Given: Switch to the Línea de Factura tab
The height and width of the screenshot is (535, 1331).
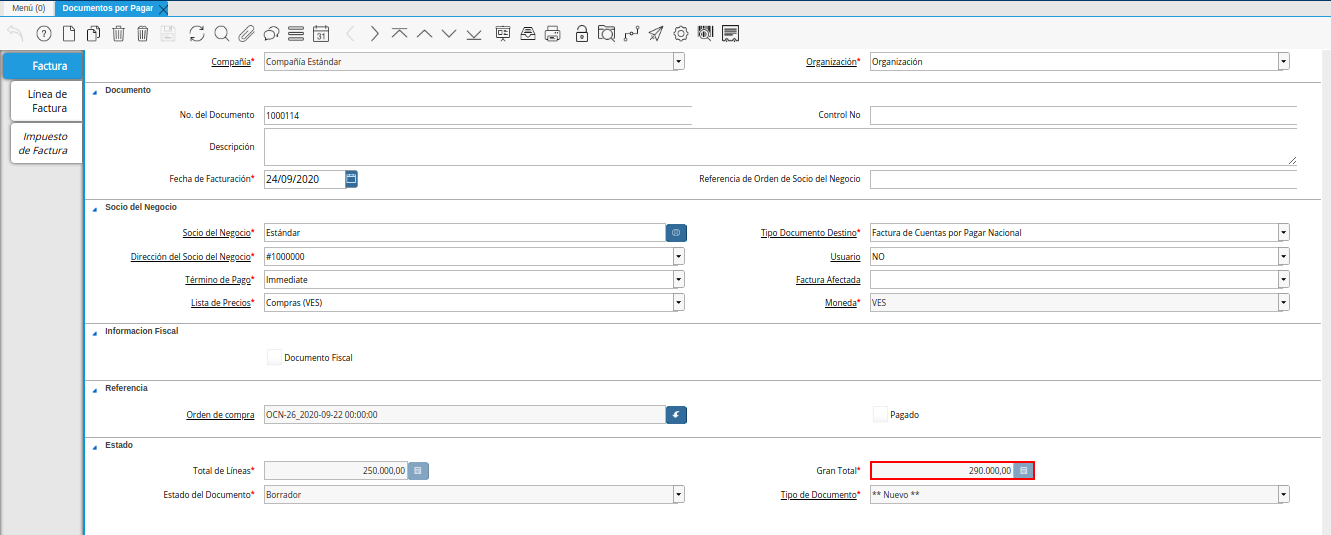Looking at the screenshot, I should tap(47, 101).
